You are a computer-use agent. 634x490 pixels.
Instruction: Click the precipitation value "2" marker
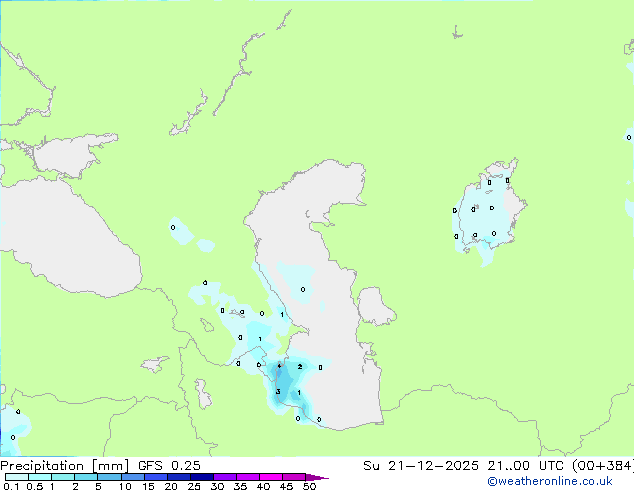coord(300,367)
